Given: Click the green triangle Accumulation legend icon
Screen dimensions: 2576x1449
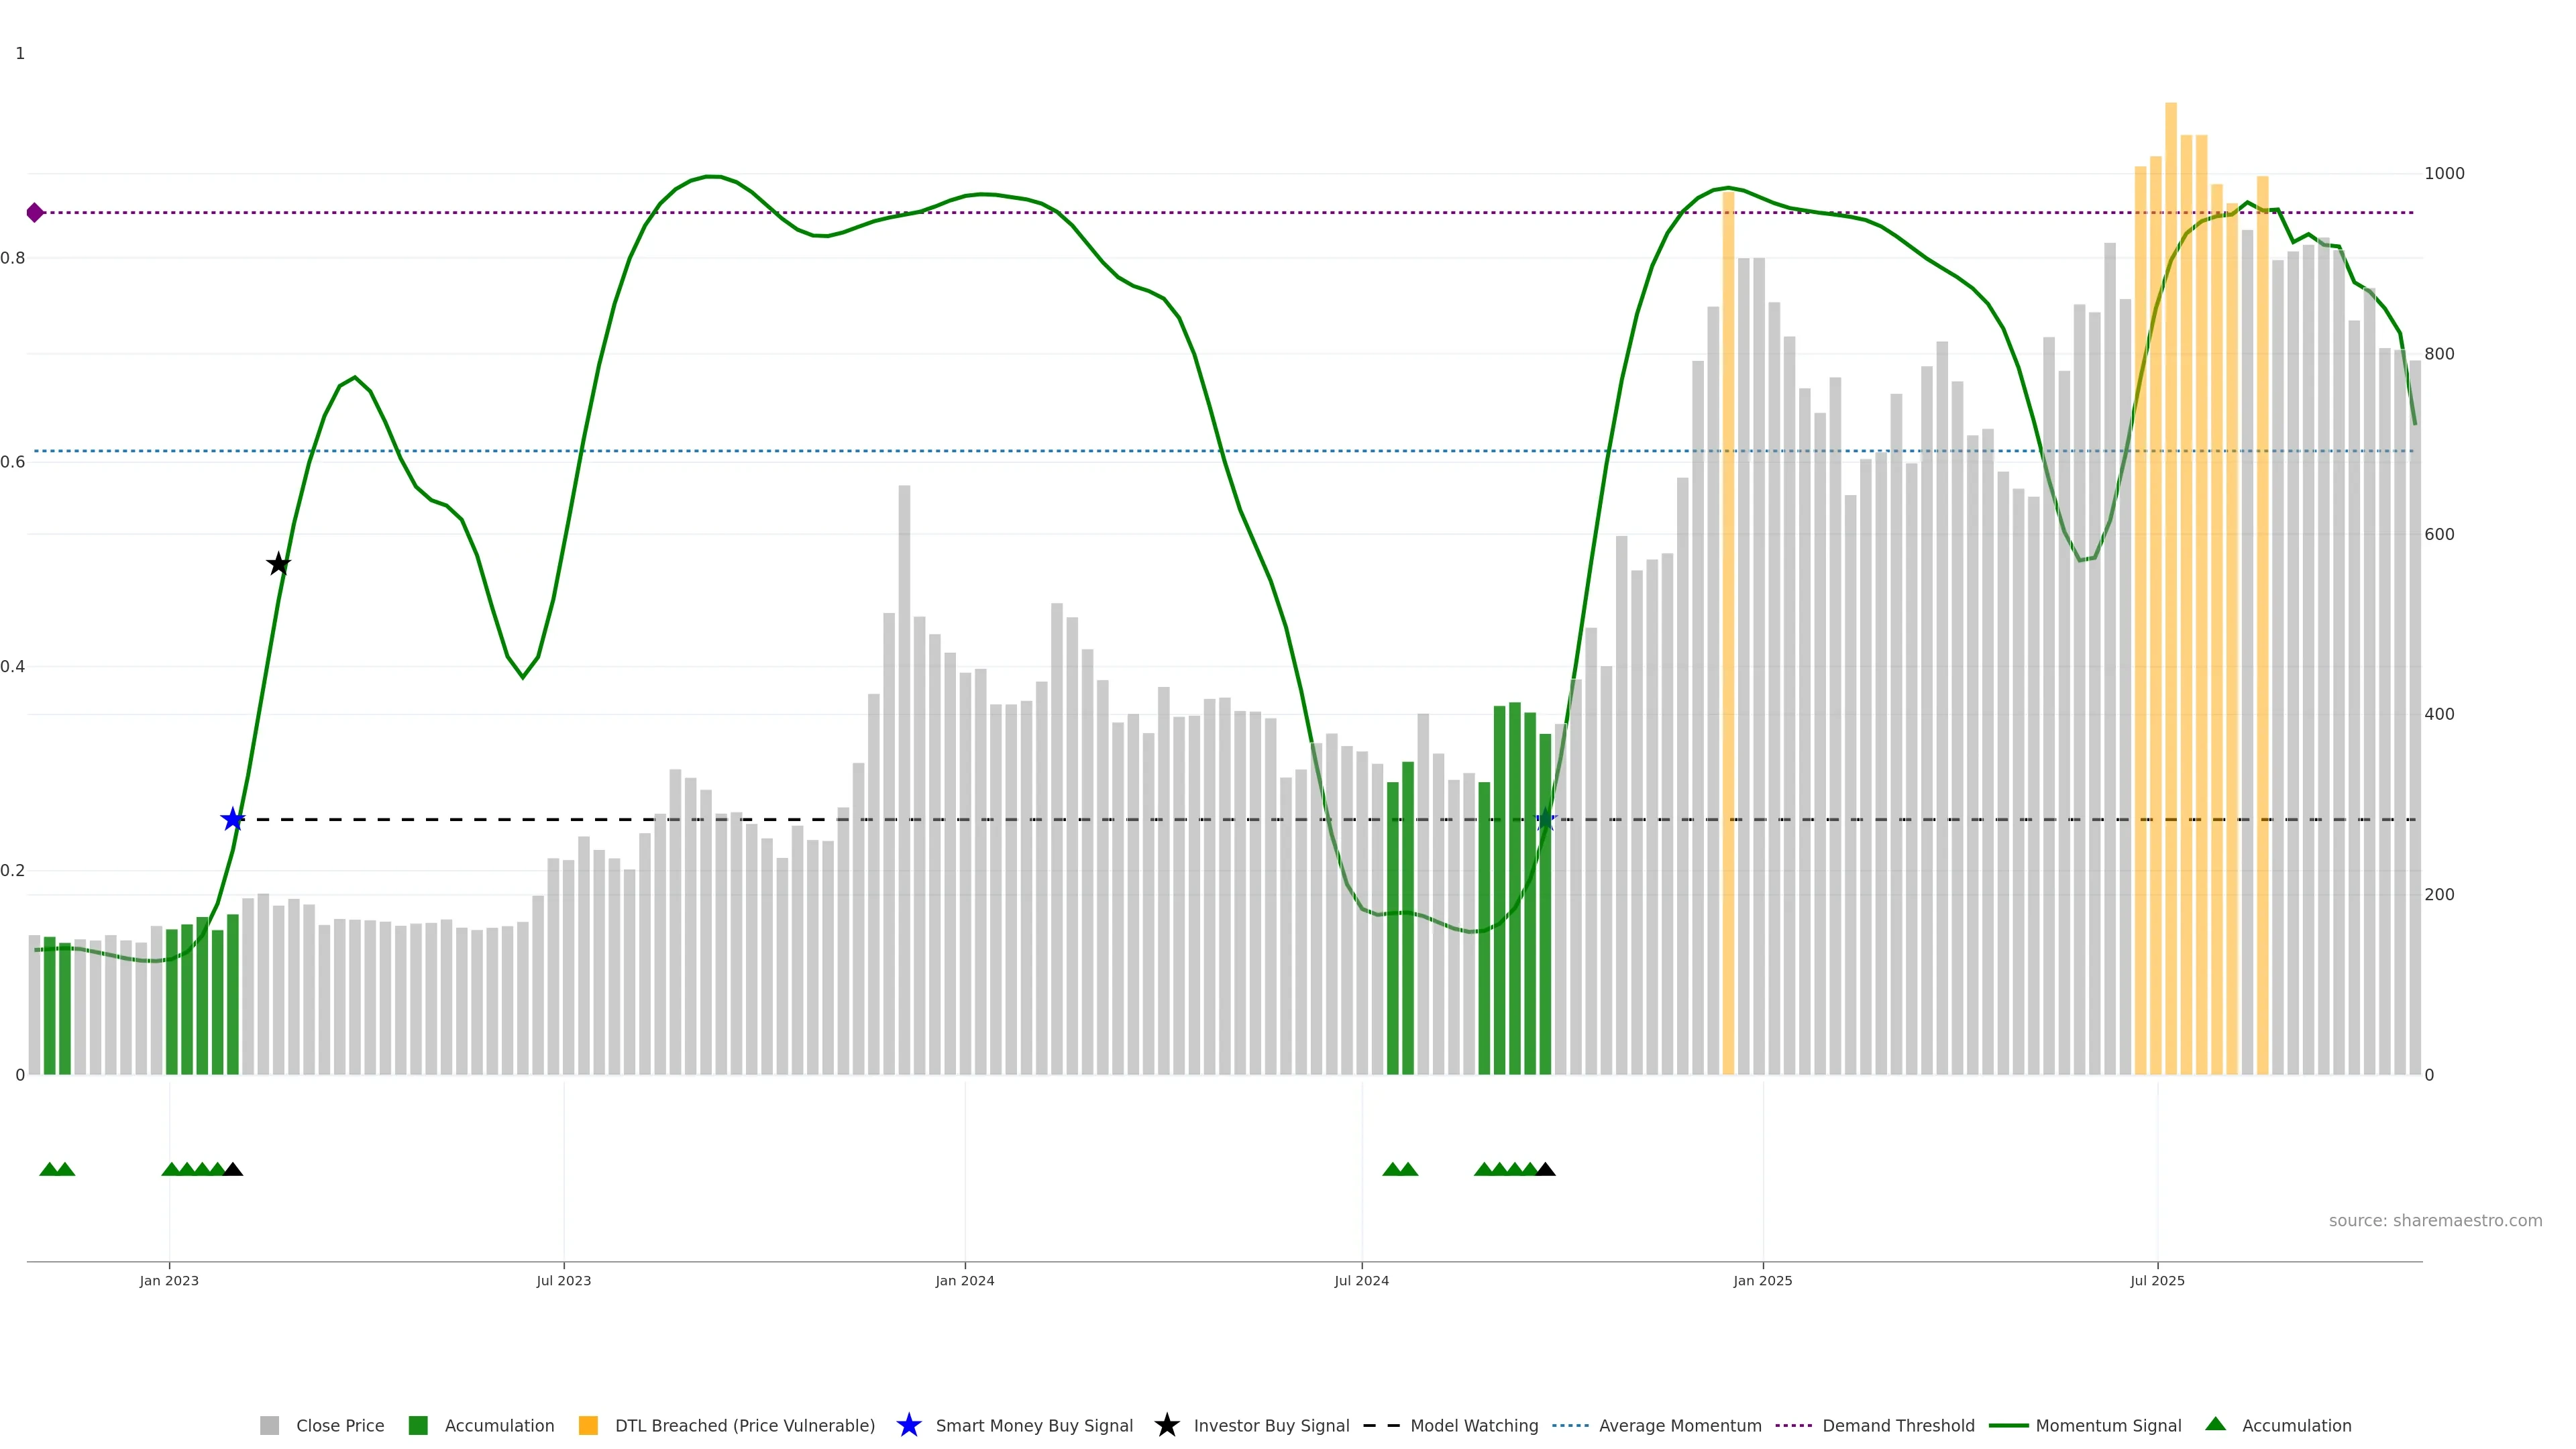Looking at the screenshot, I should coord(2215,1424).
